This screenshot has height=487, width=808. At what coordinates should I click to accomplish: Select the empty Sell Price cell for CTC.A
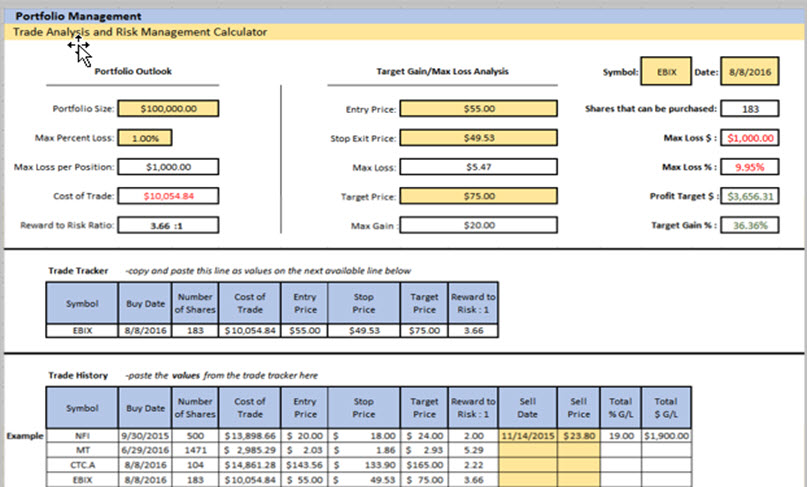coord(579,465)
